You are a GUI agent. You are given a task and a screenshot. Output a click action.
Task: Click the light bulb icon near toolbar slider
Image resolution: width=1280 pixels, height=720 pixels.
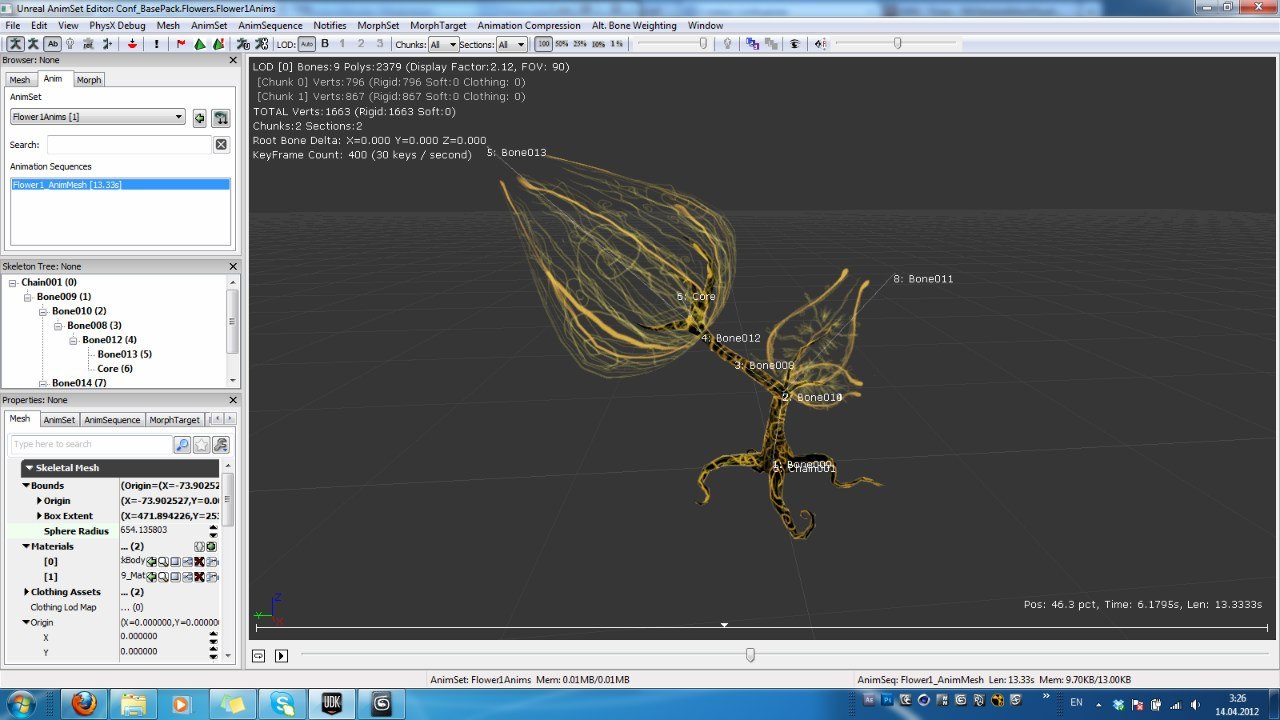[727, 44]
